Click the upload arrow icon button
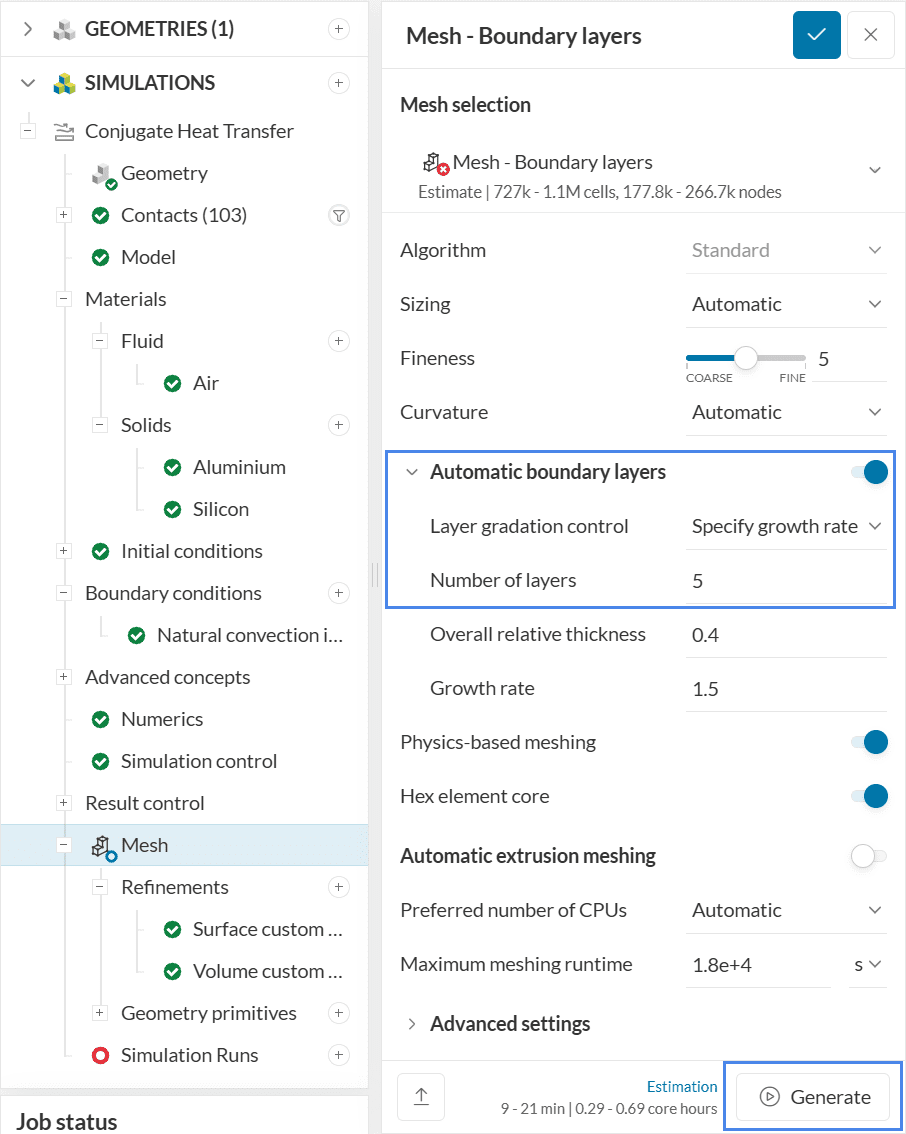The image size is (906, 1134). coord(421,1096)
